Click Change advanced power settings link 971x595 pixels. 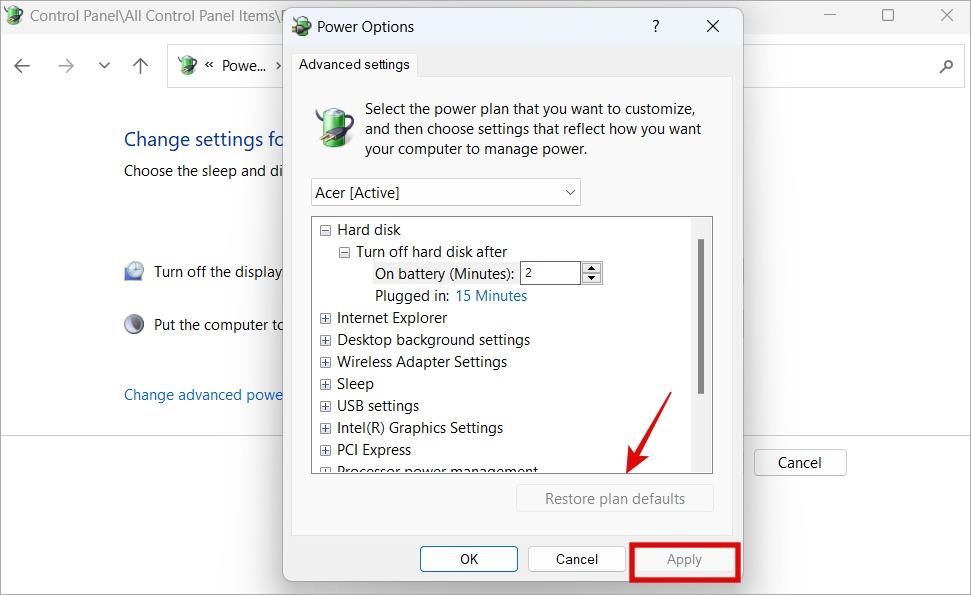coord(203,395)
